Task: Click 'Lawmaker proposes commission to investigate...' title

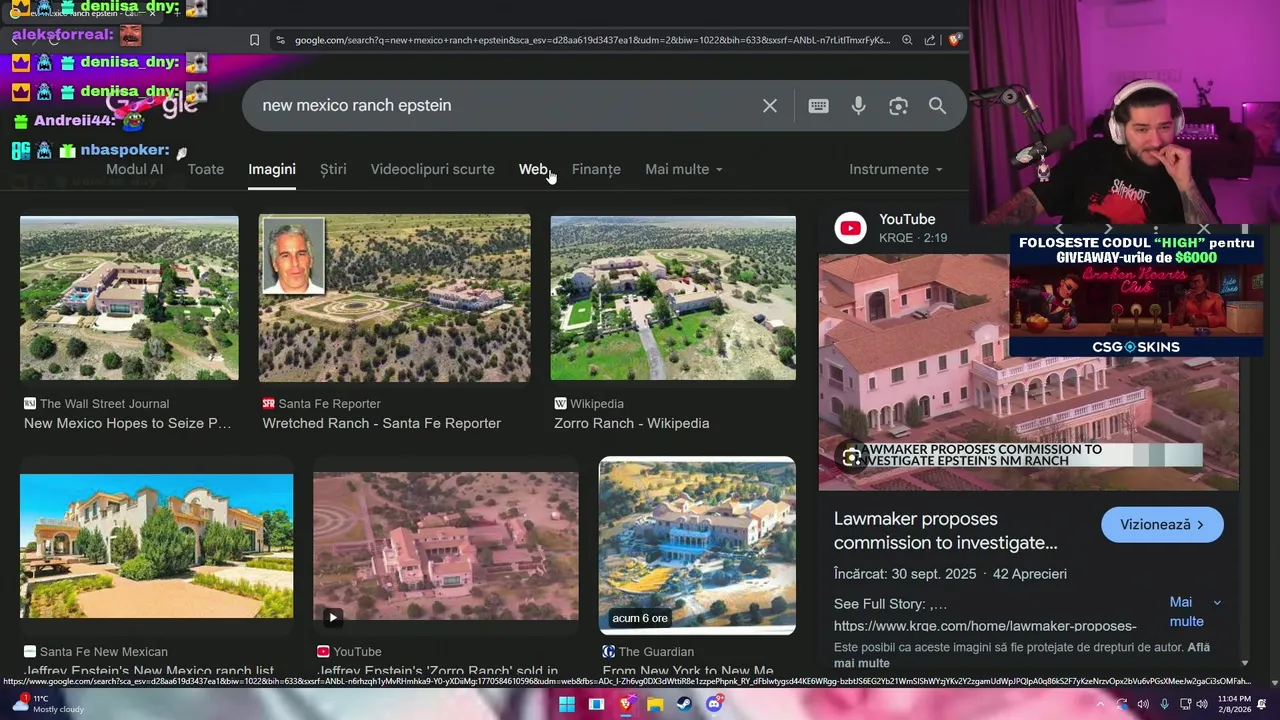Action: click(x=945, y=531)
